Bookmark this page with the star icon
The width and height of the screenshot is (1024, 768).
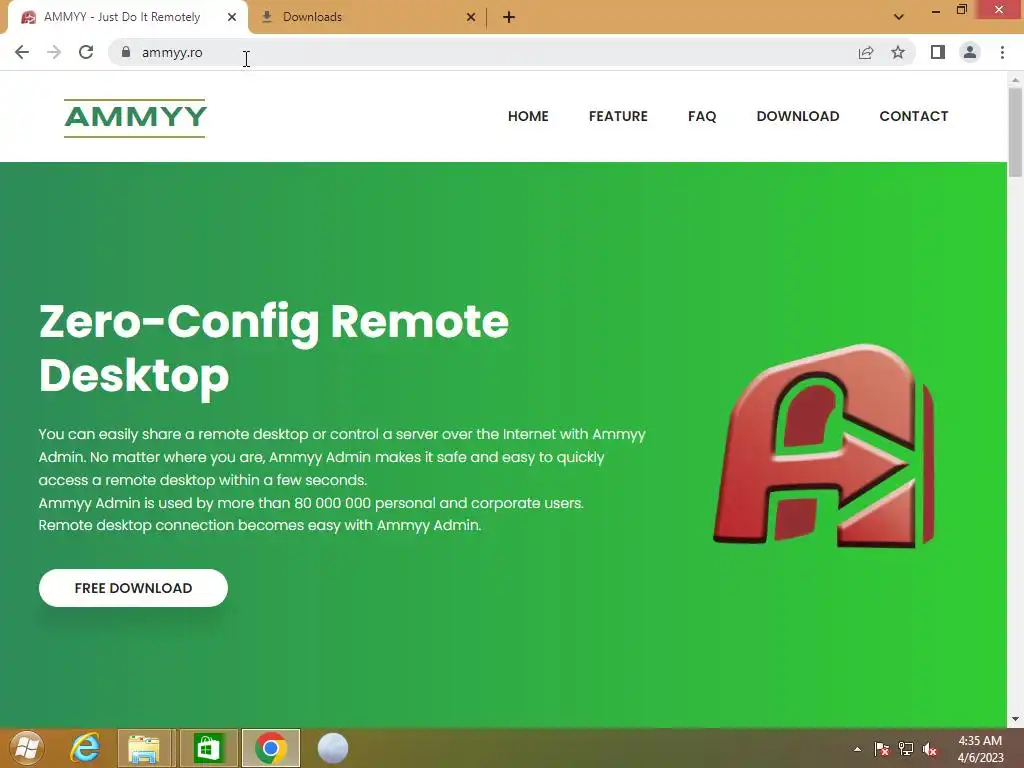[898, 52]
